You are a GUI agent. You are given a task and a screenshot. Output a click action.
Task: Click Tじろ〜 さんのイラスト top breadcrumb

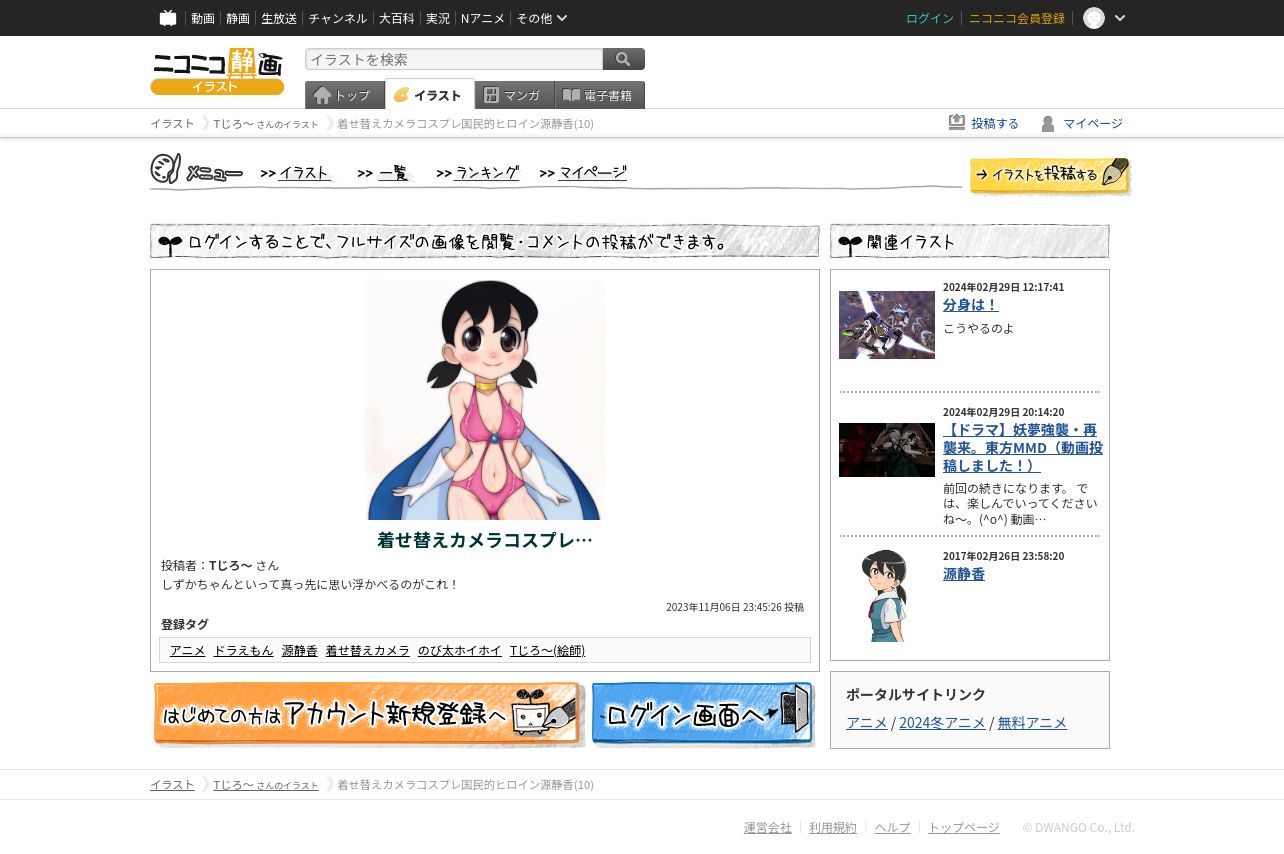[x=265, y=124]
